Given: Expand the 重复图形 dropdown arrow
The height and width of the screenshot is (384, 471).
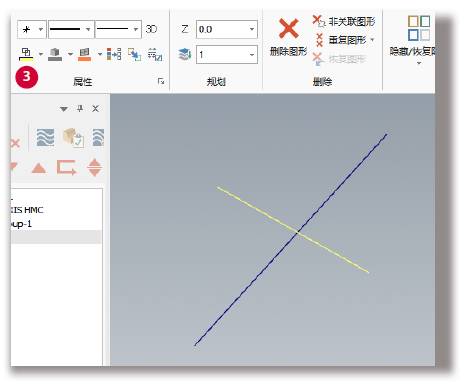Looking at the screenshot, I should coord(372,40).
